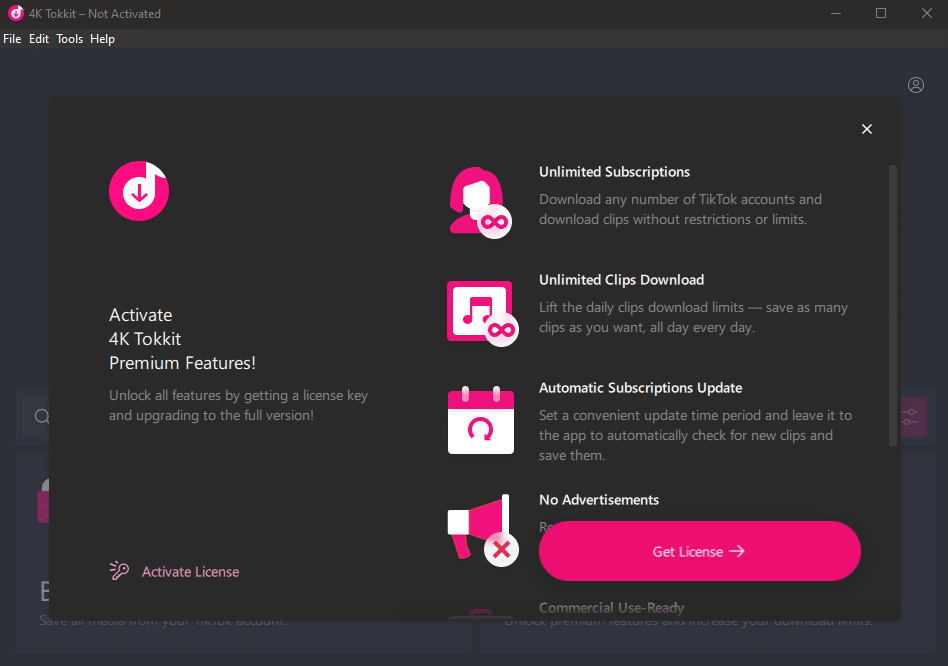Maximize the 4K Tokkit window

pyautogui.click(x=881, y=13)
